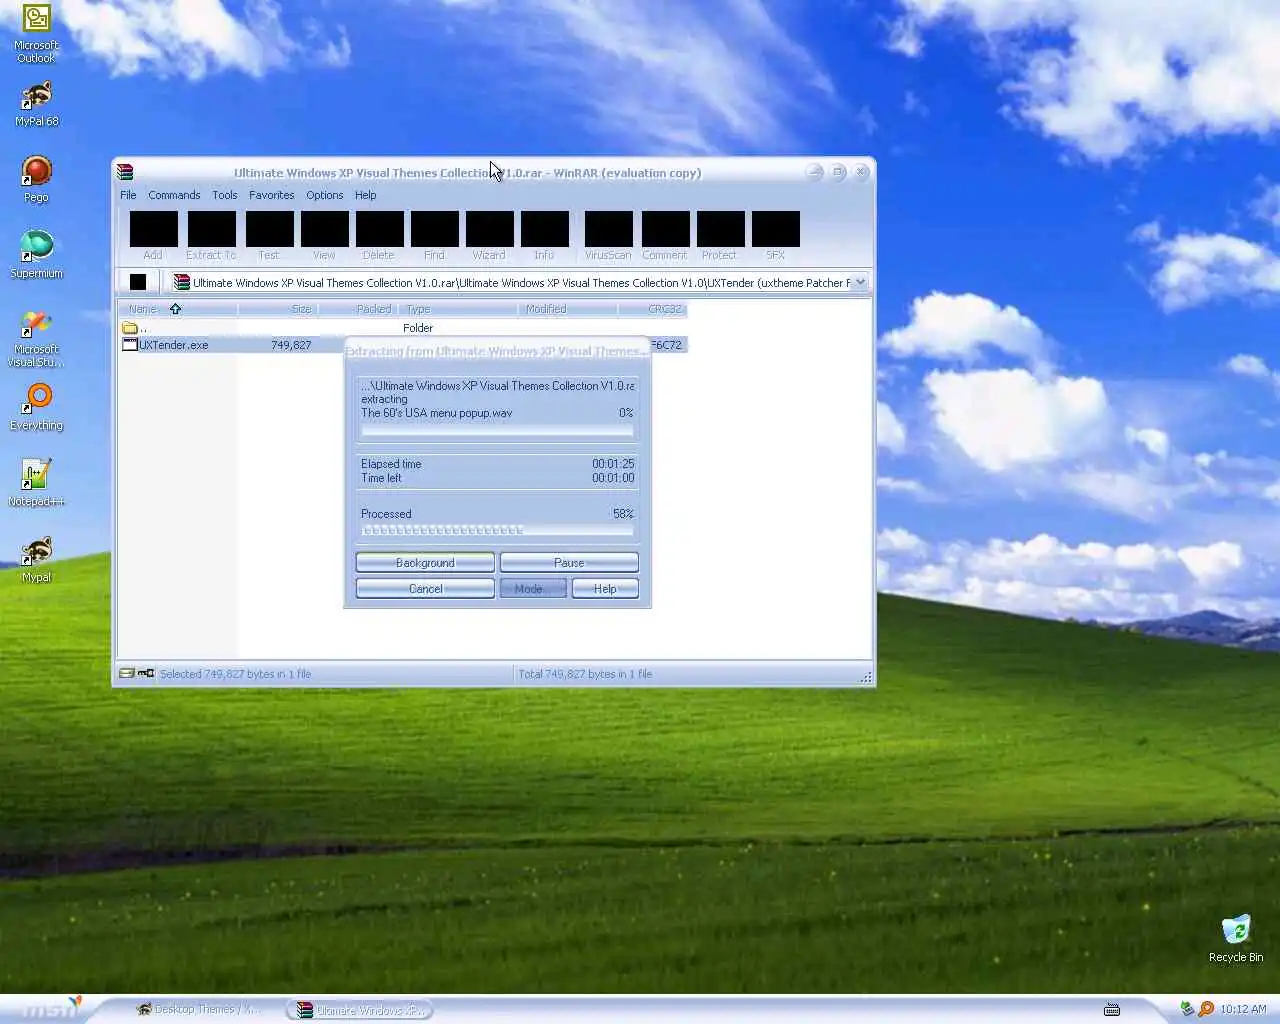Select the Pego desktop icon

(36, 180)
